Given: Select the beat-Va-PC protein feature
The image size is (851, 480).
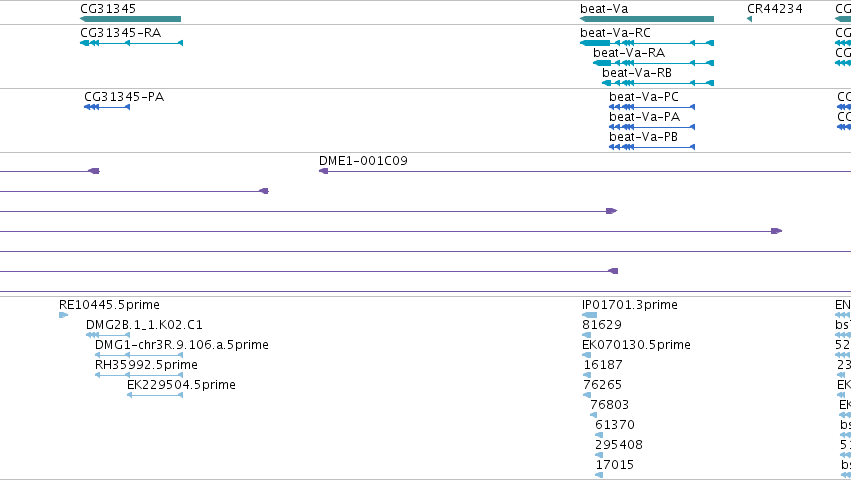Looking at the screenshot, I should [x=652, y=107].
